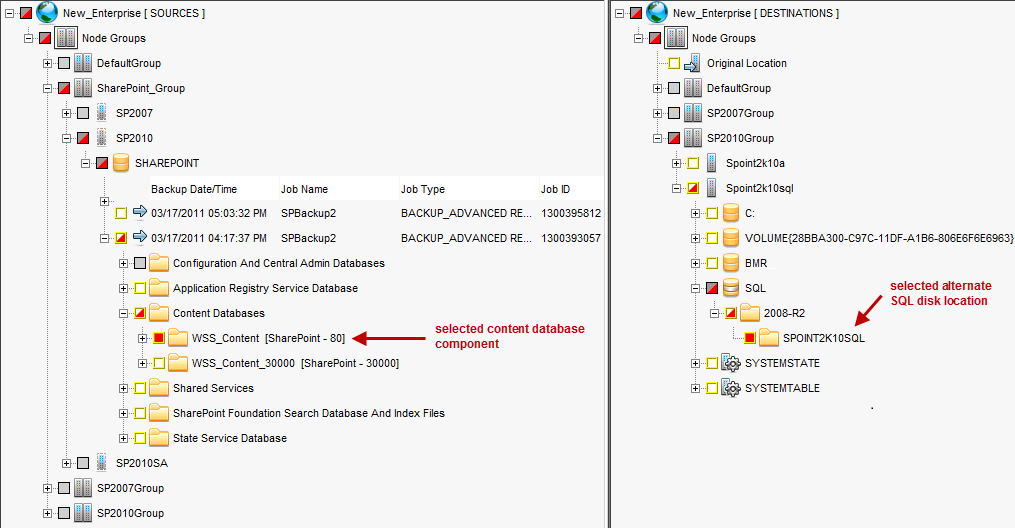This screenshot has height=528, width=1015.
Task: Click the SYSTEMSTATE gear icon
Action: [730, 363]
